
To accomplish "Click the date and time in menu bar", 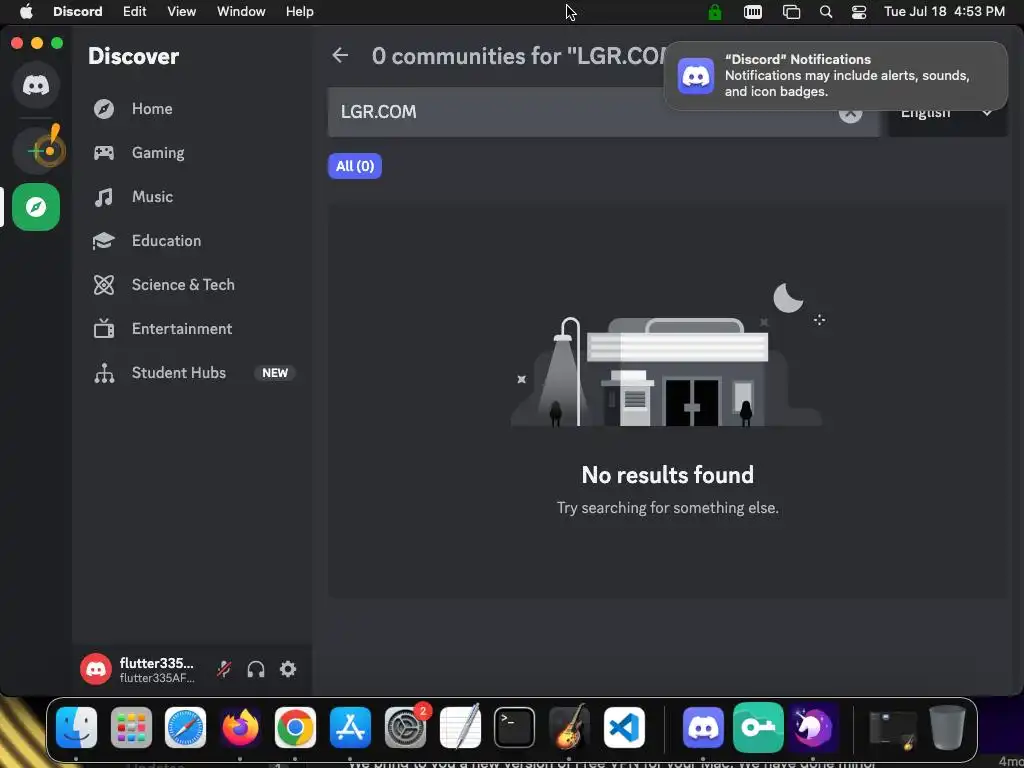I will coord(944,12).
